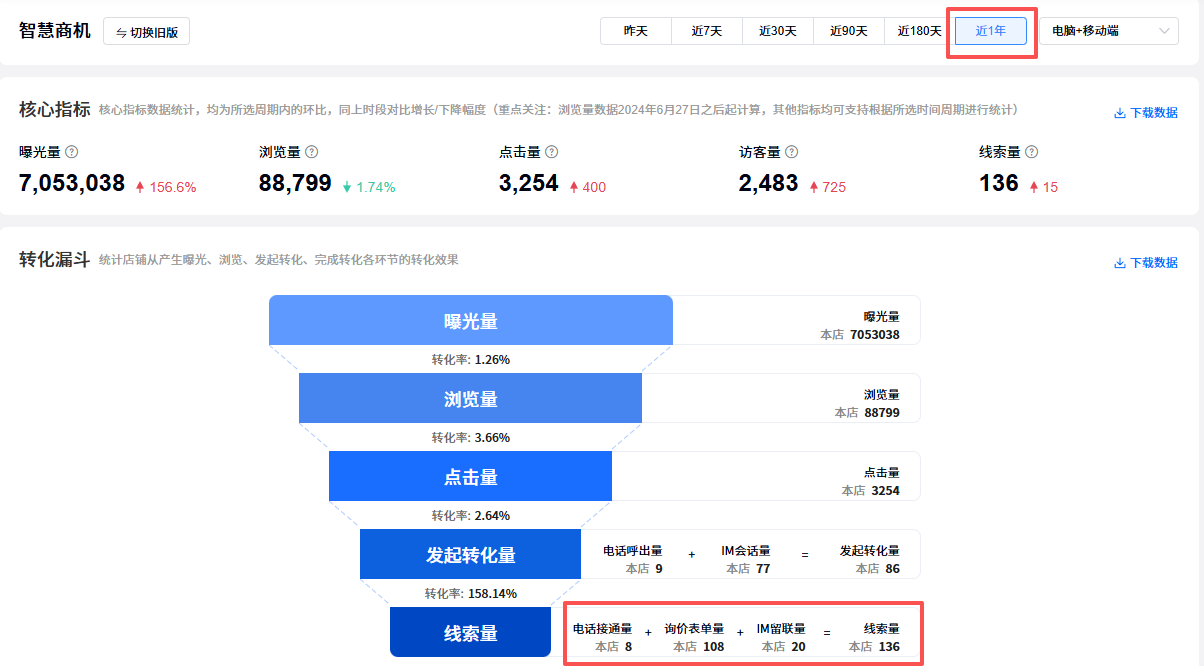Click the 曝光量 funnel stage bar
The width and height of the screenshot is (1204, 666).
[x=471, y=321]
